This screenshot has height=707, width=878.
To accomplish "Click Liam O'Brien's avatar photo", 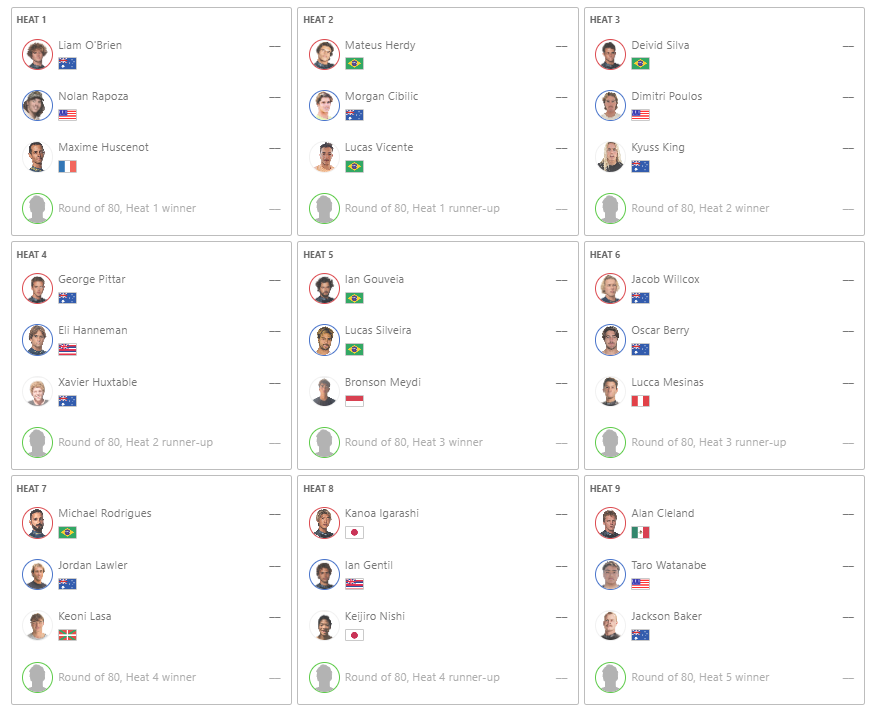I will click(x=38, y=54).
